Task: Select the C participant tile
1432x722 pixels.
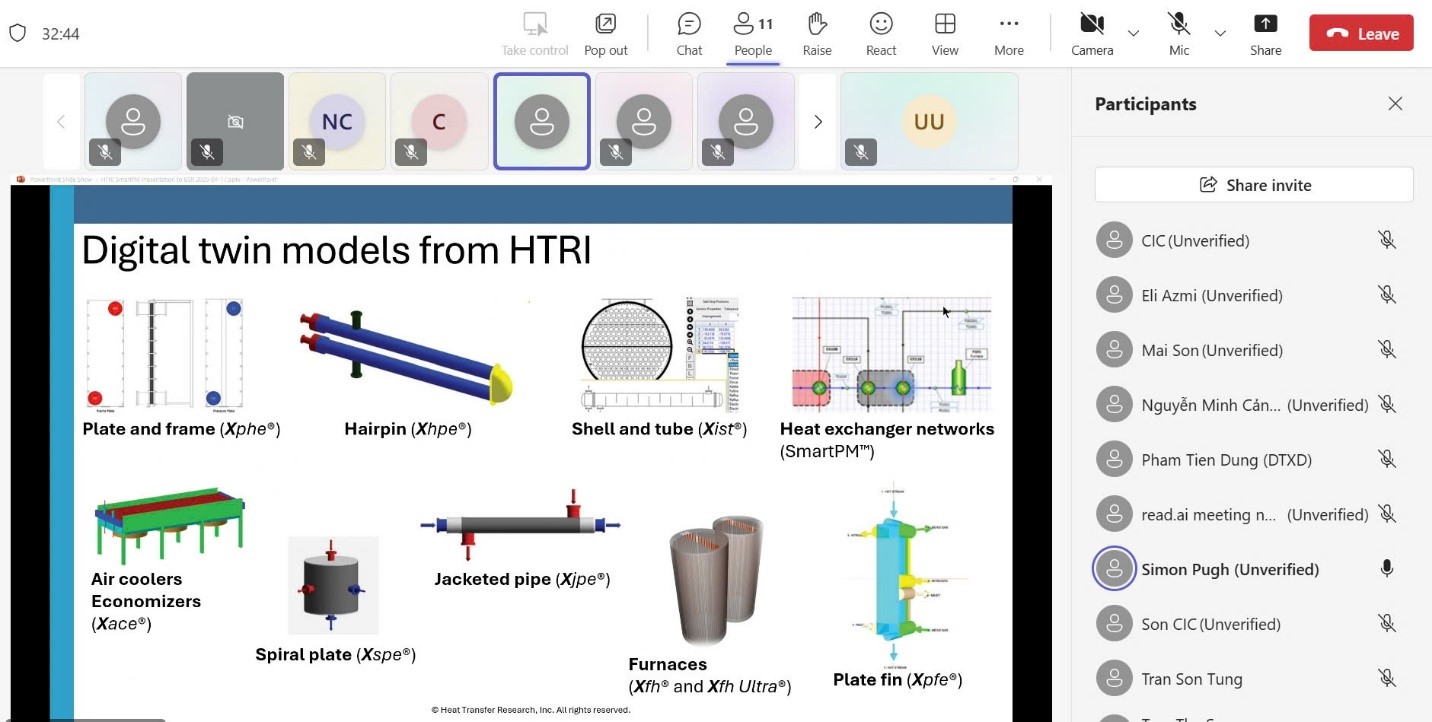Action: tap(439, 122)
